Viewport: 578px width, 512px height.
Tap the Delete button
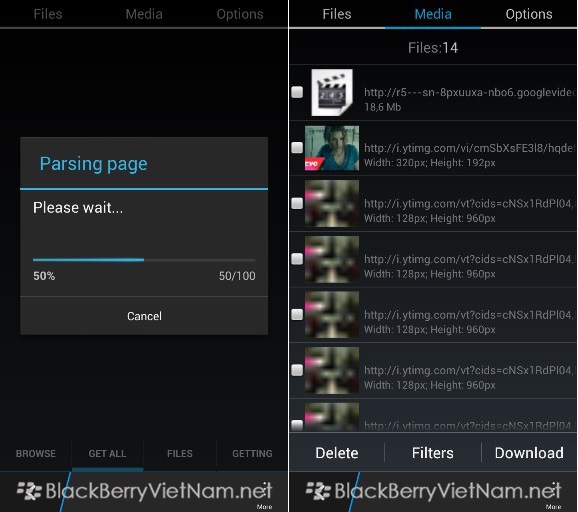click(x=337, y=453)
